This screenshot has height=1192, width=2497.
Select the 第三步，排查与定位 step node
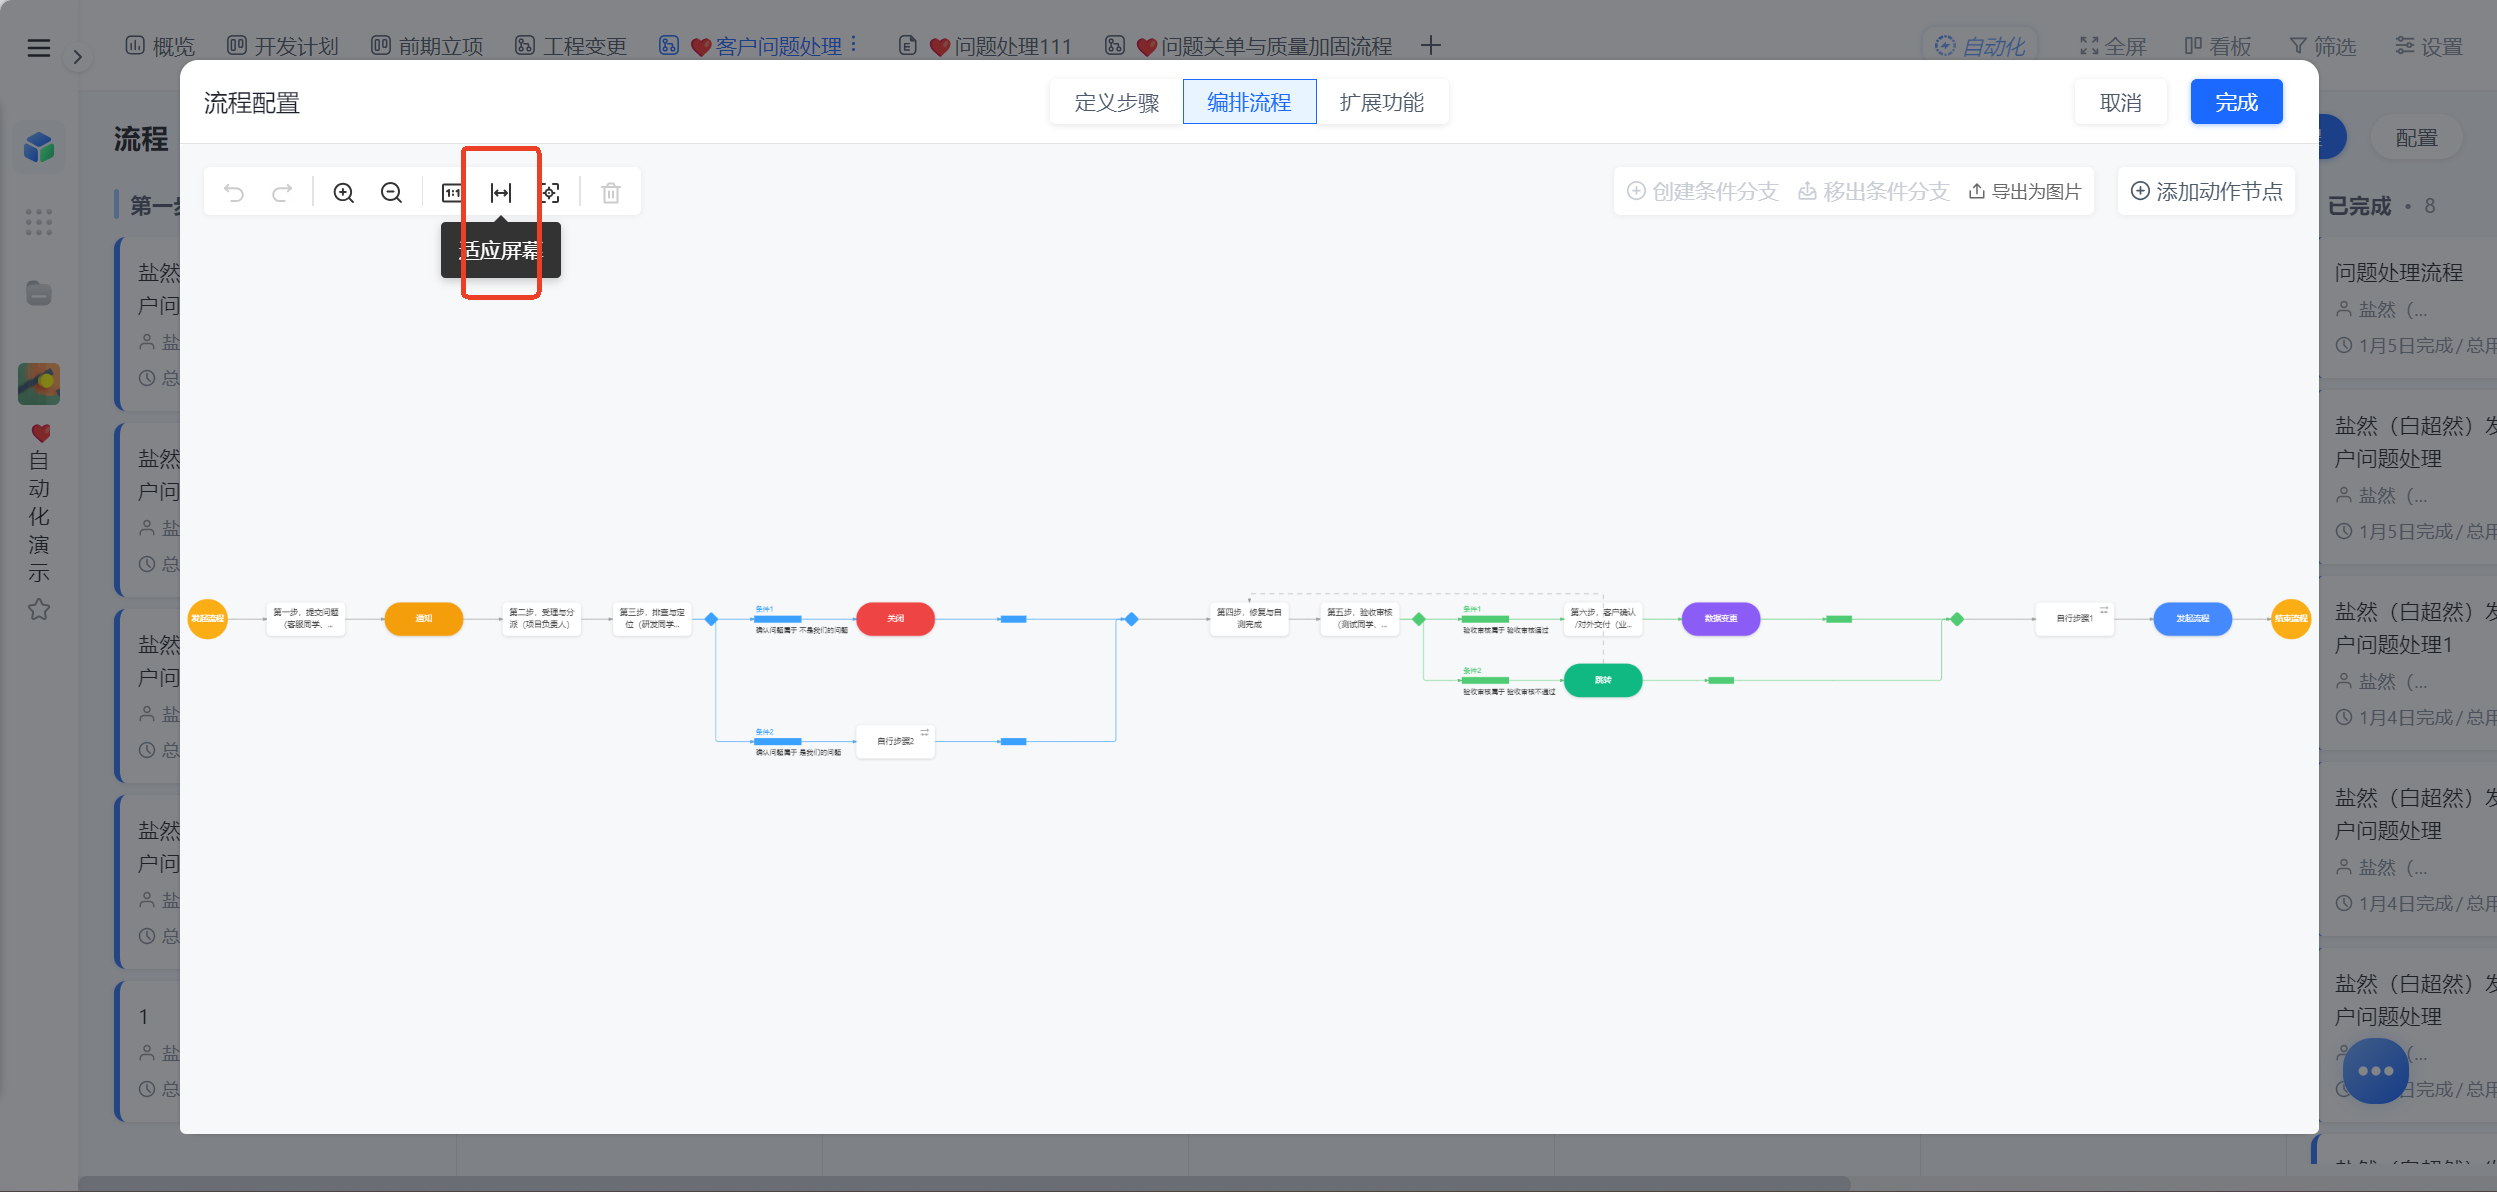point(652,619)
